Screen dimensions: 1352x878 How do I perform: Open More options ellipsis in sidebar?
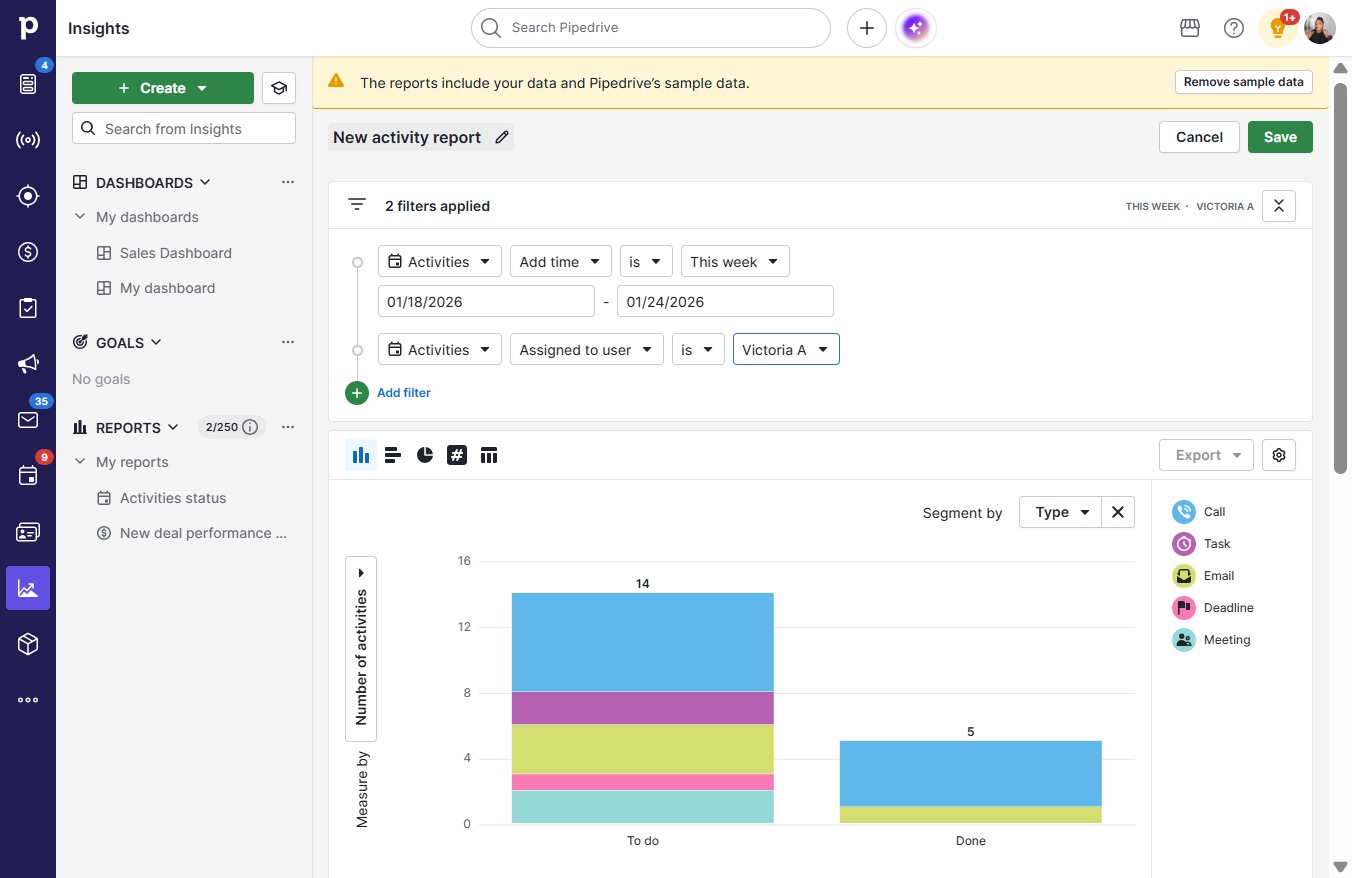(28, 700)
